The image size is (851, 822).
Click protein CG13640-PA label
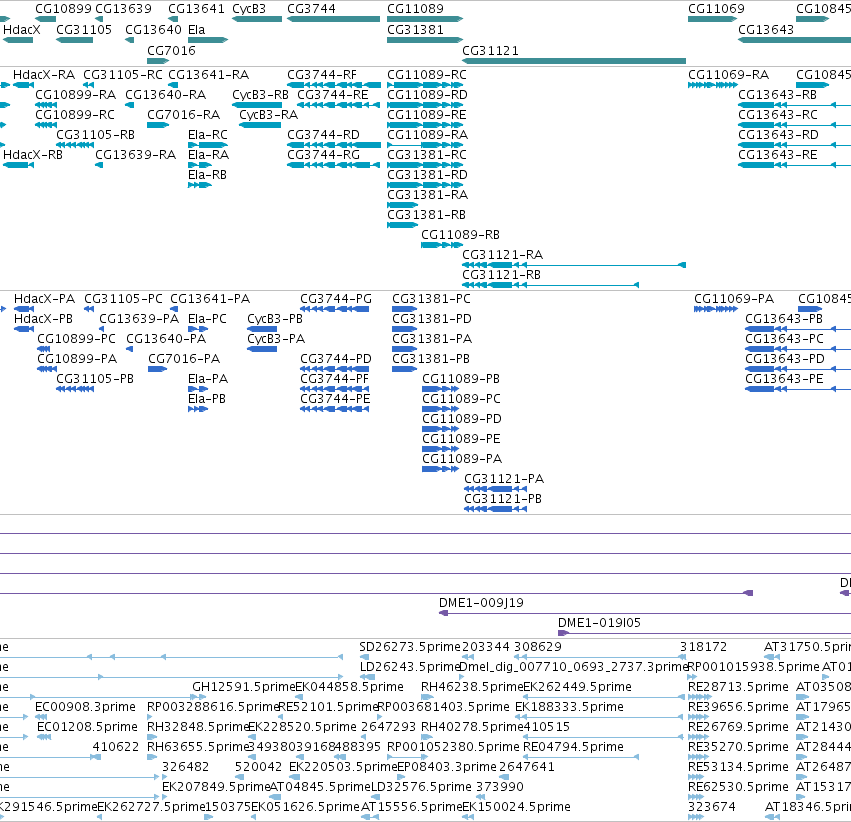(x=166, y=339)
